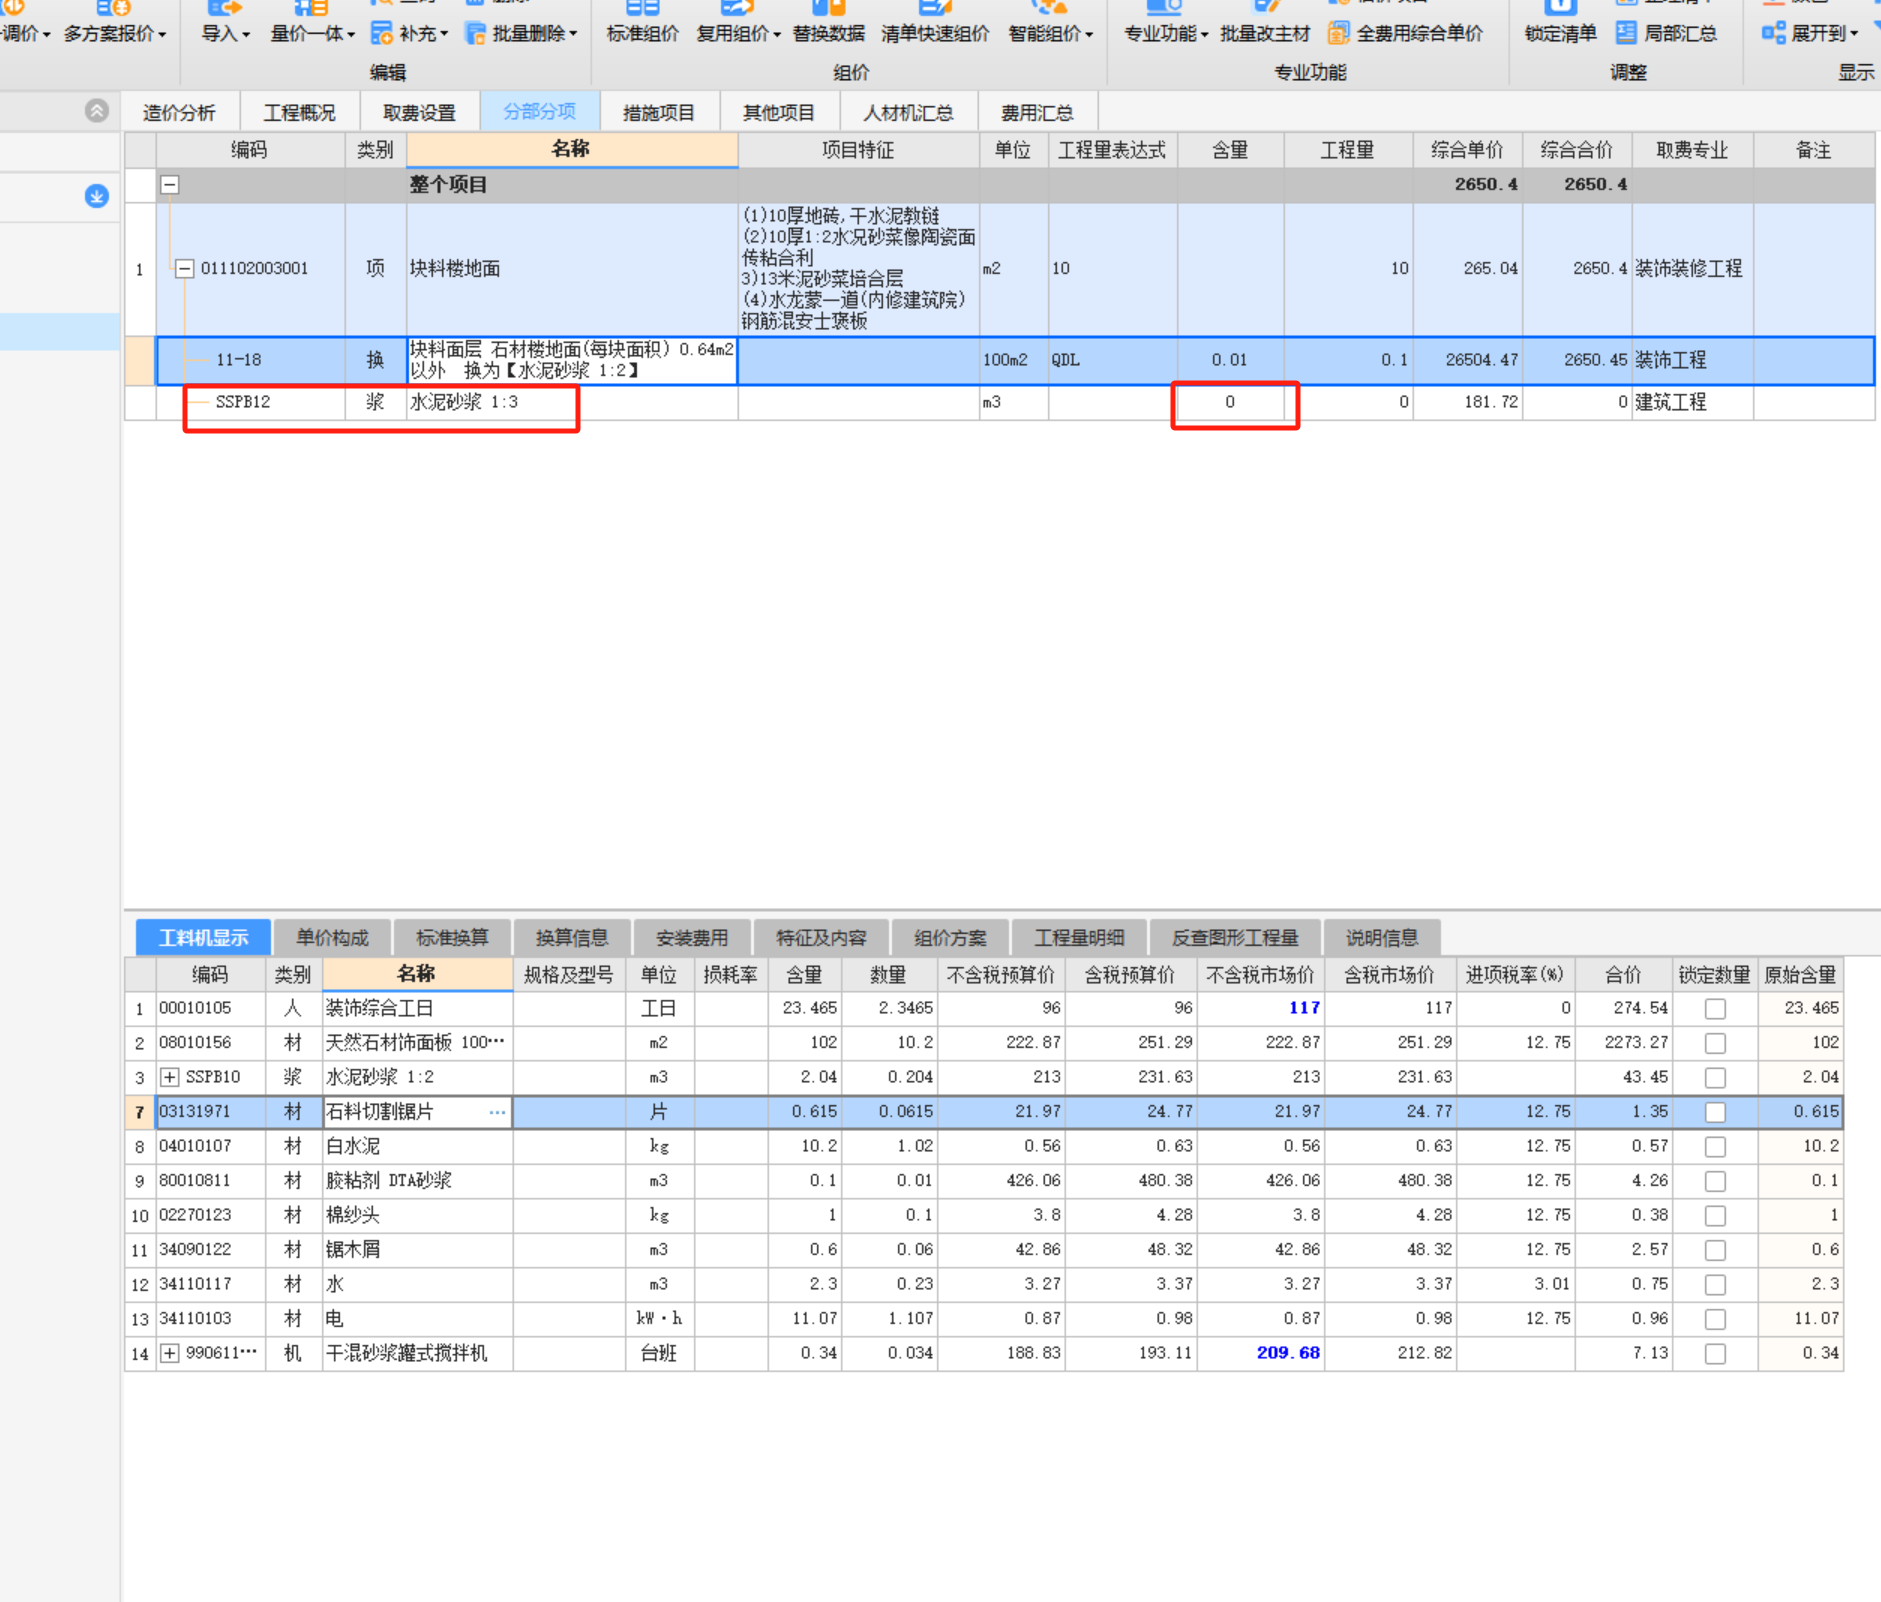Viewport: 1881px width, 1602px height.
Task: Switch to the 造价分析 tab
Action: tap(179, 112)
